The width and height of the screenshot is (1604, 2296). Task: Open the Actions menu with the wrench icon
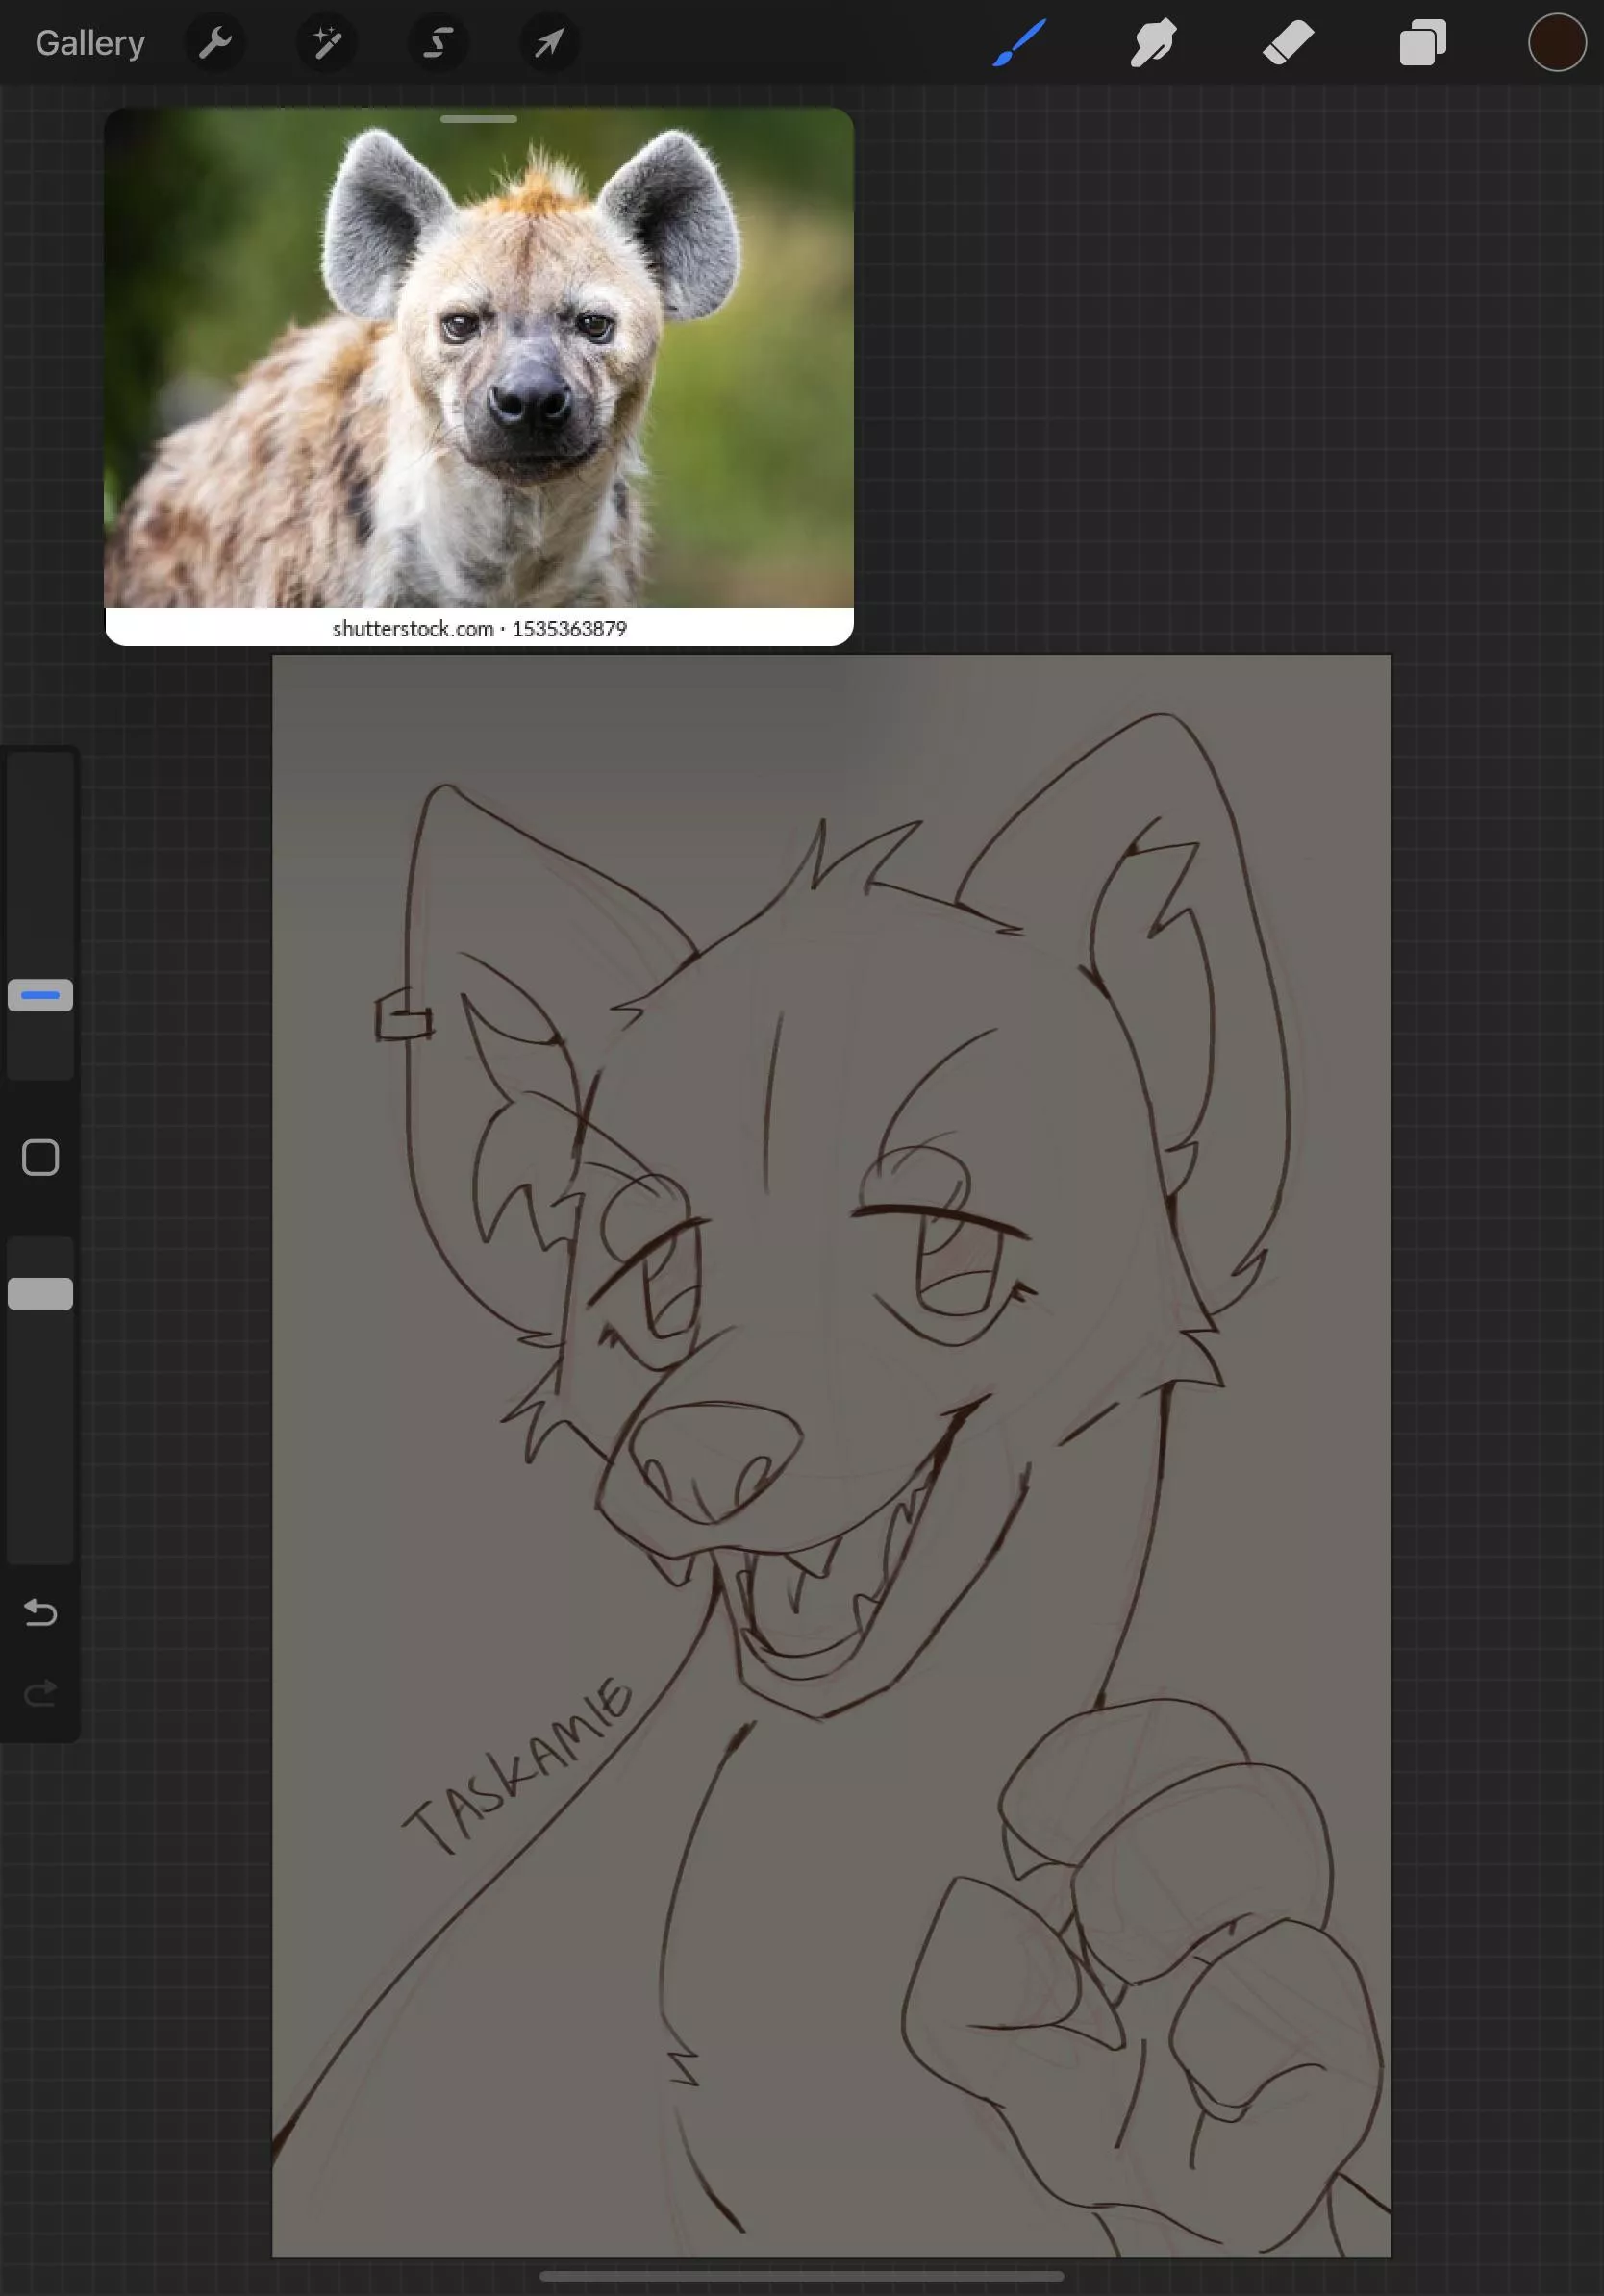215,43
